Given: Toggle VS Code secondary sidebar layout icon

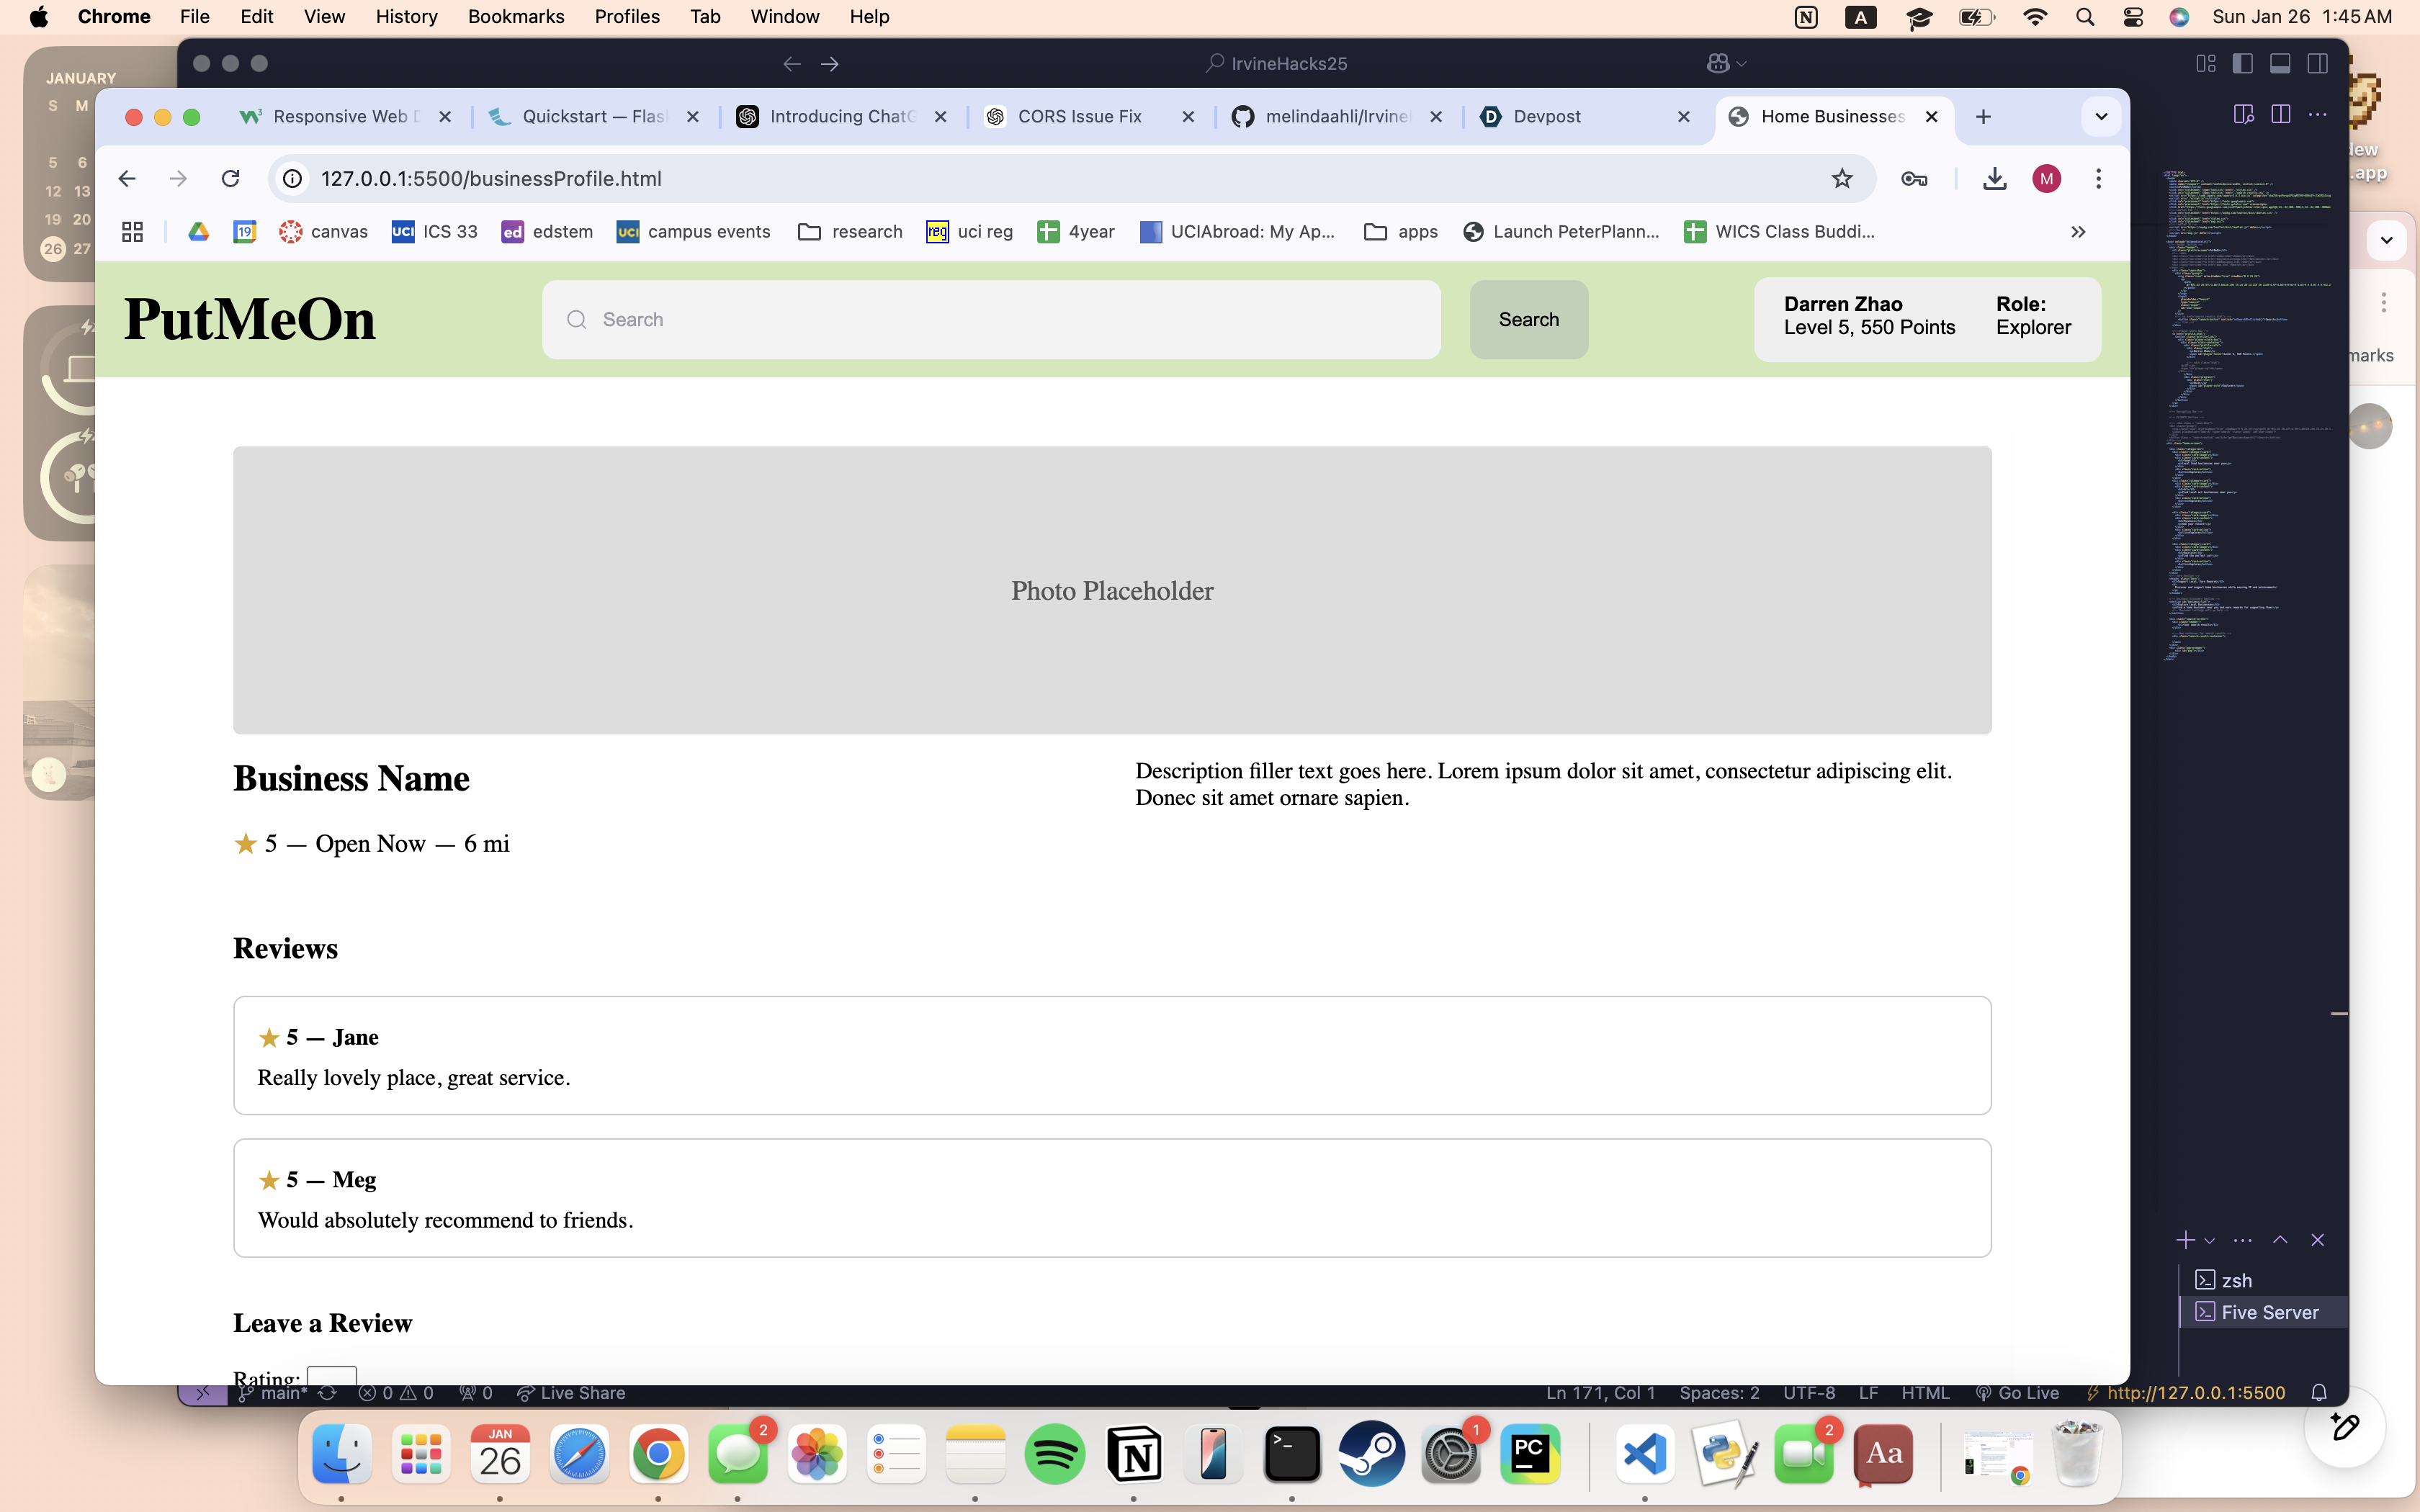Looking at the screenshot, I should pos(2317,63).
